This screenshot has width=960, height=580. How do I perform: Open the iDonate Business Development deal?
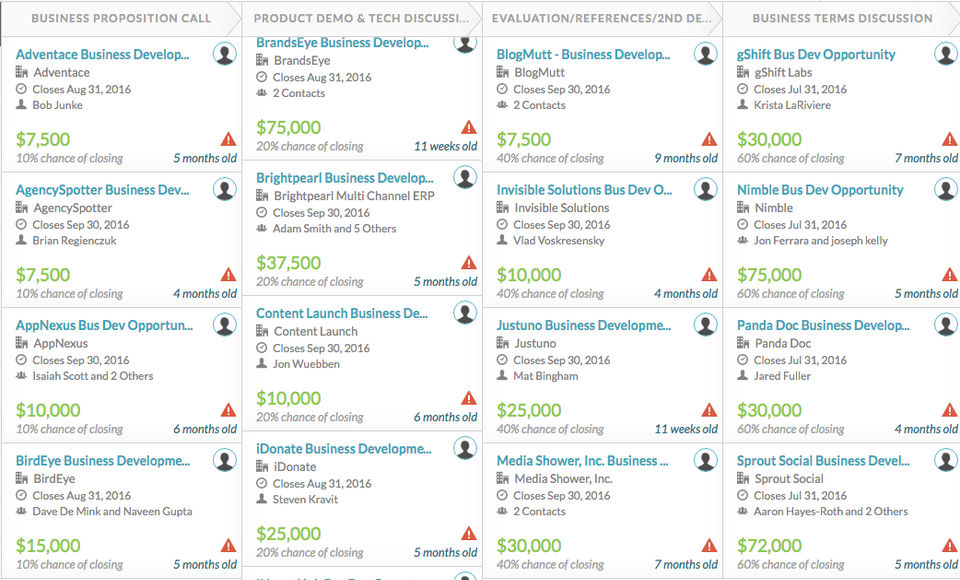[x=344, y=449]
